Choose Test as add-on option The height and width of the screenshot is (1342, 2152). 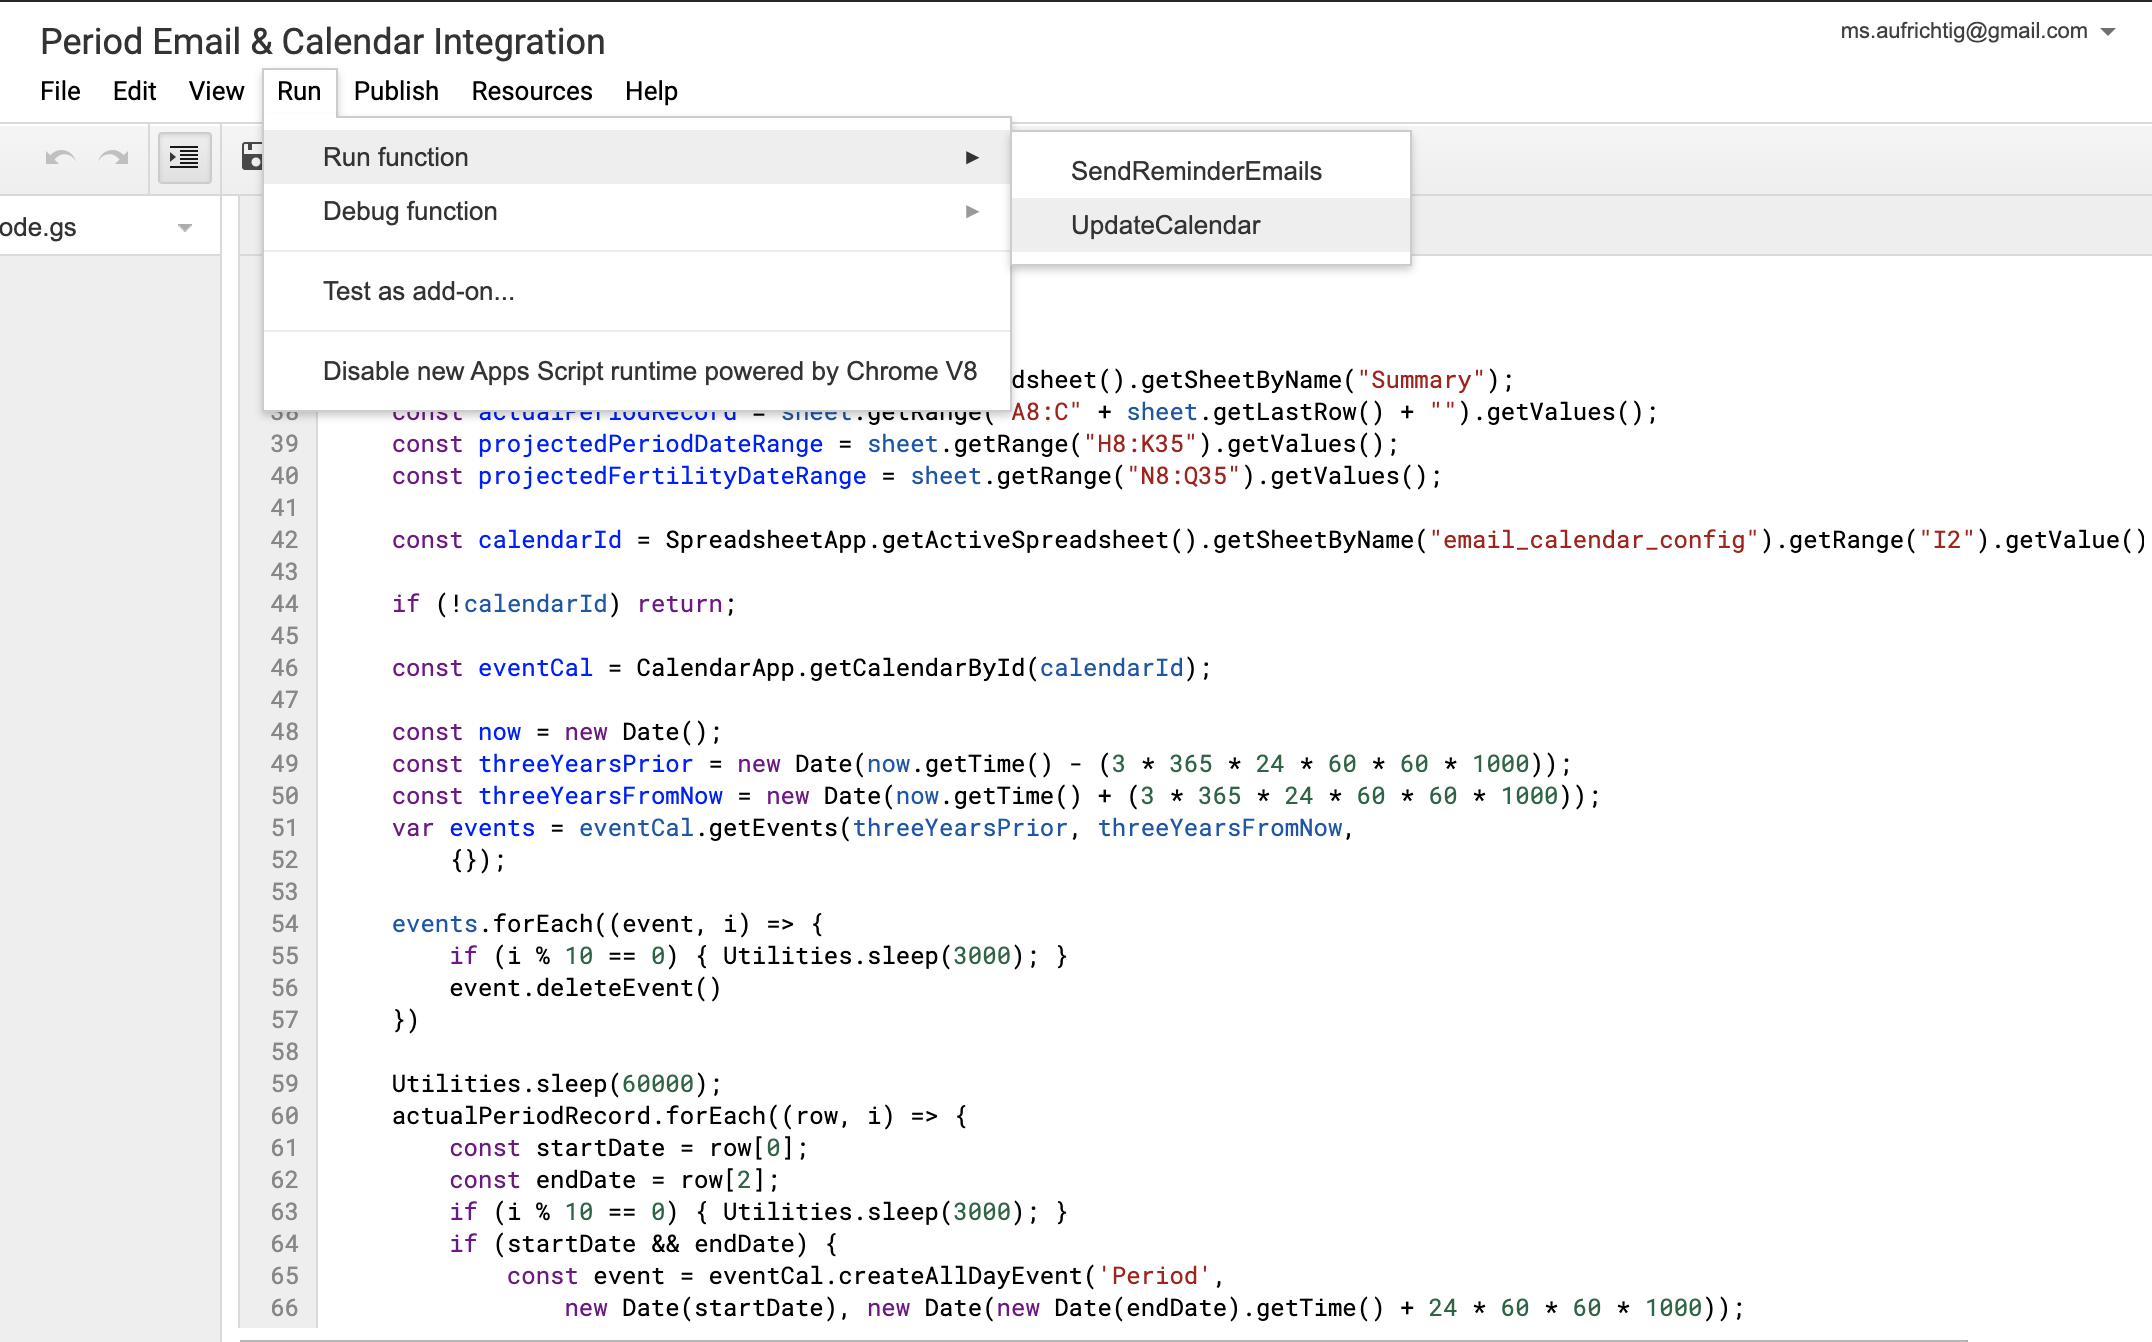click(x=637, y=291)
